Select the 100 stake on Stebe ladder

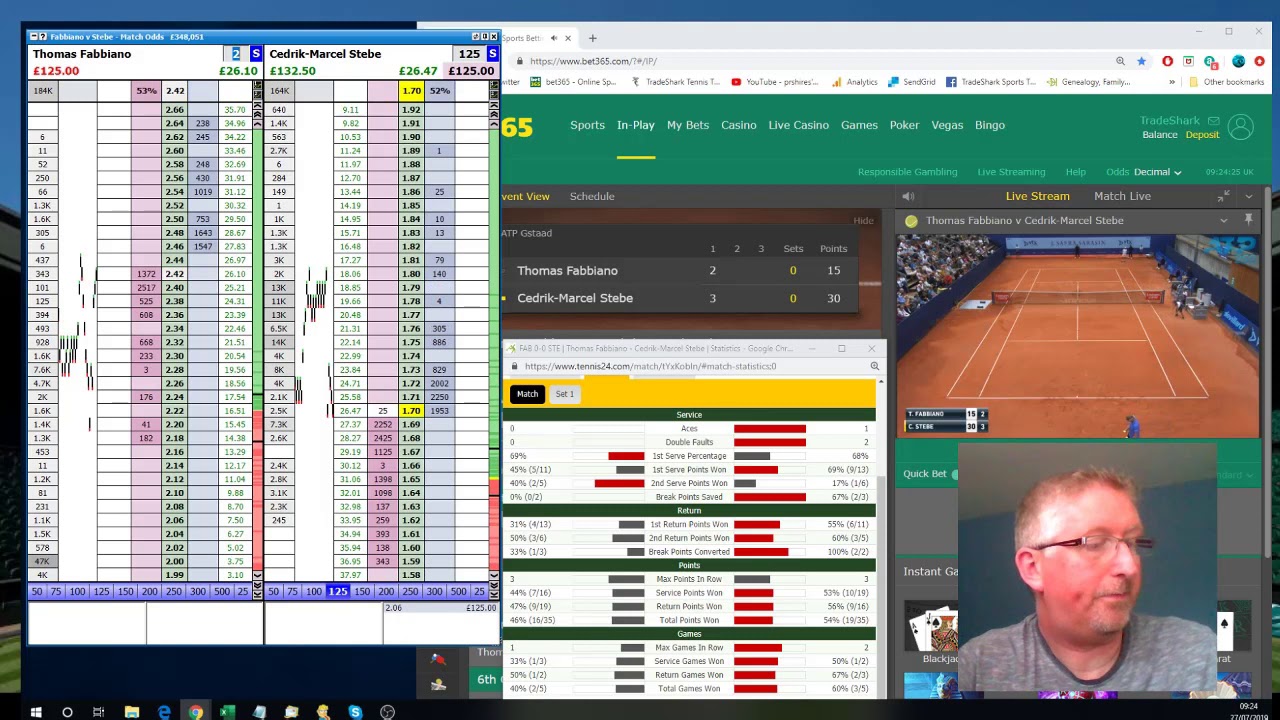pos(314,592)
